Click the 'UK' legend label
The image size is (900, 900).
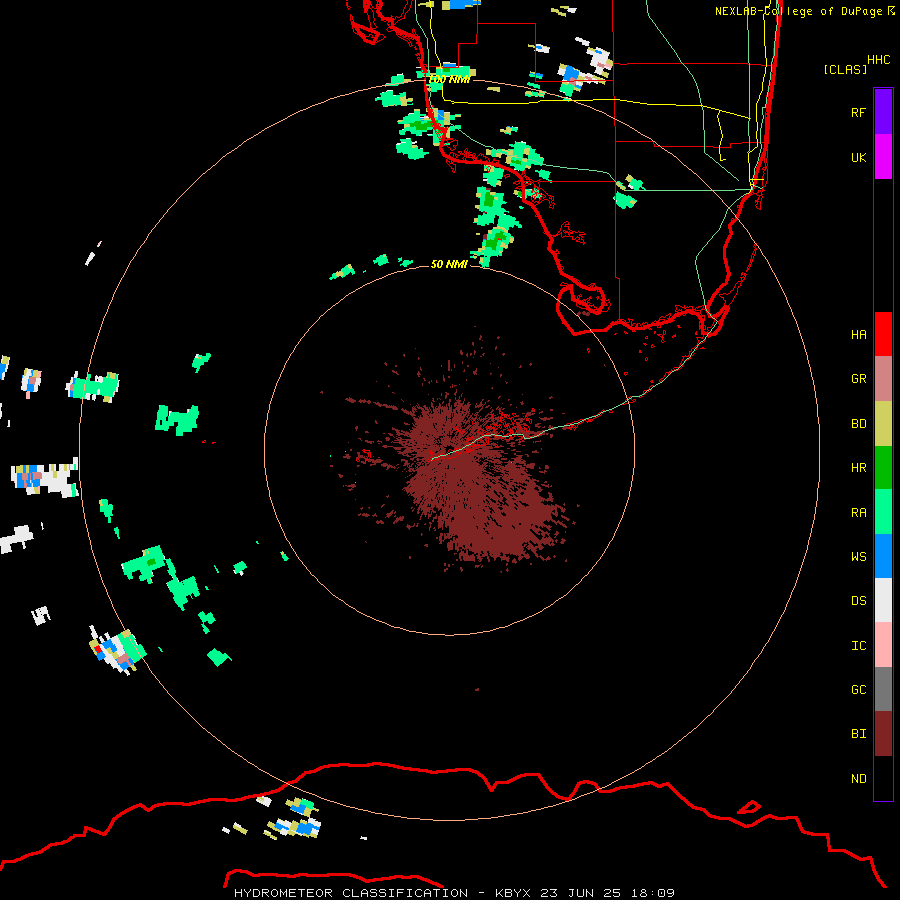pyautogui.click(x=858, y=157)
